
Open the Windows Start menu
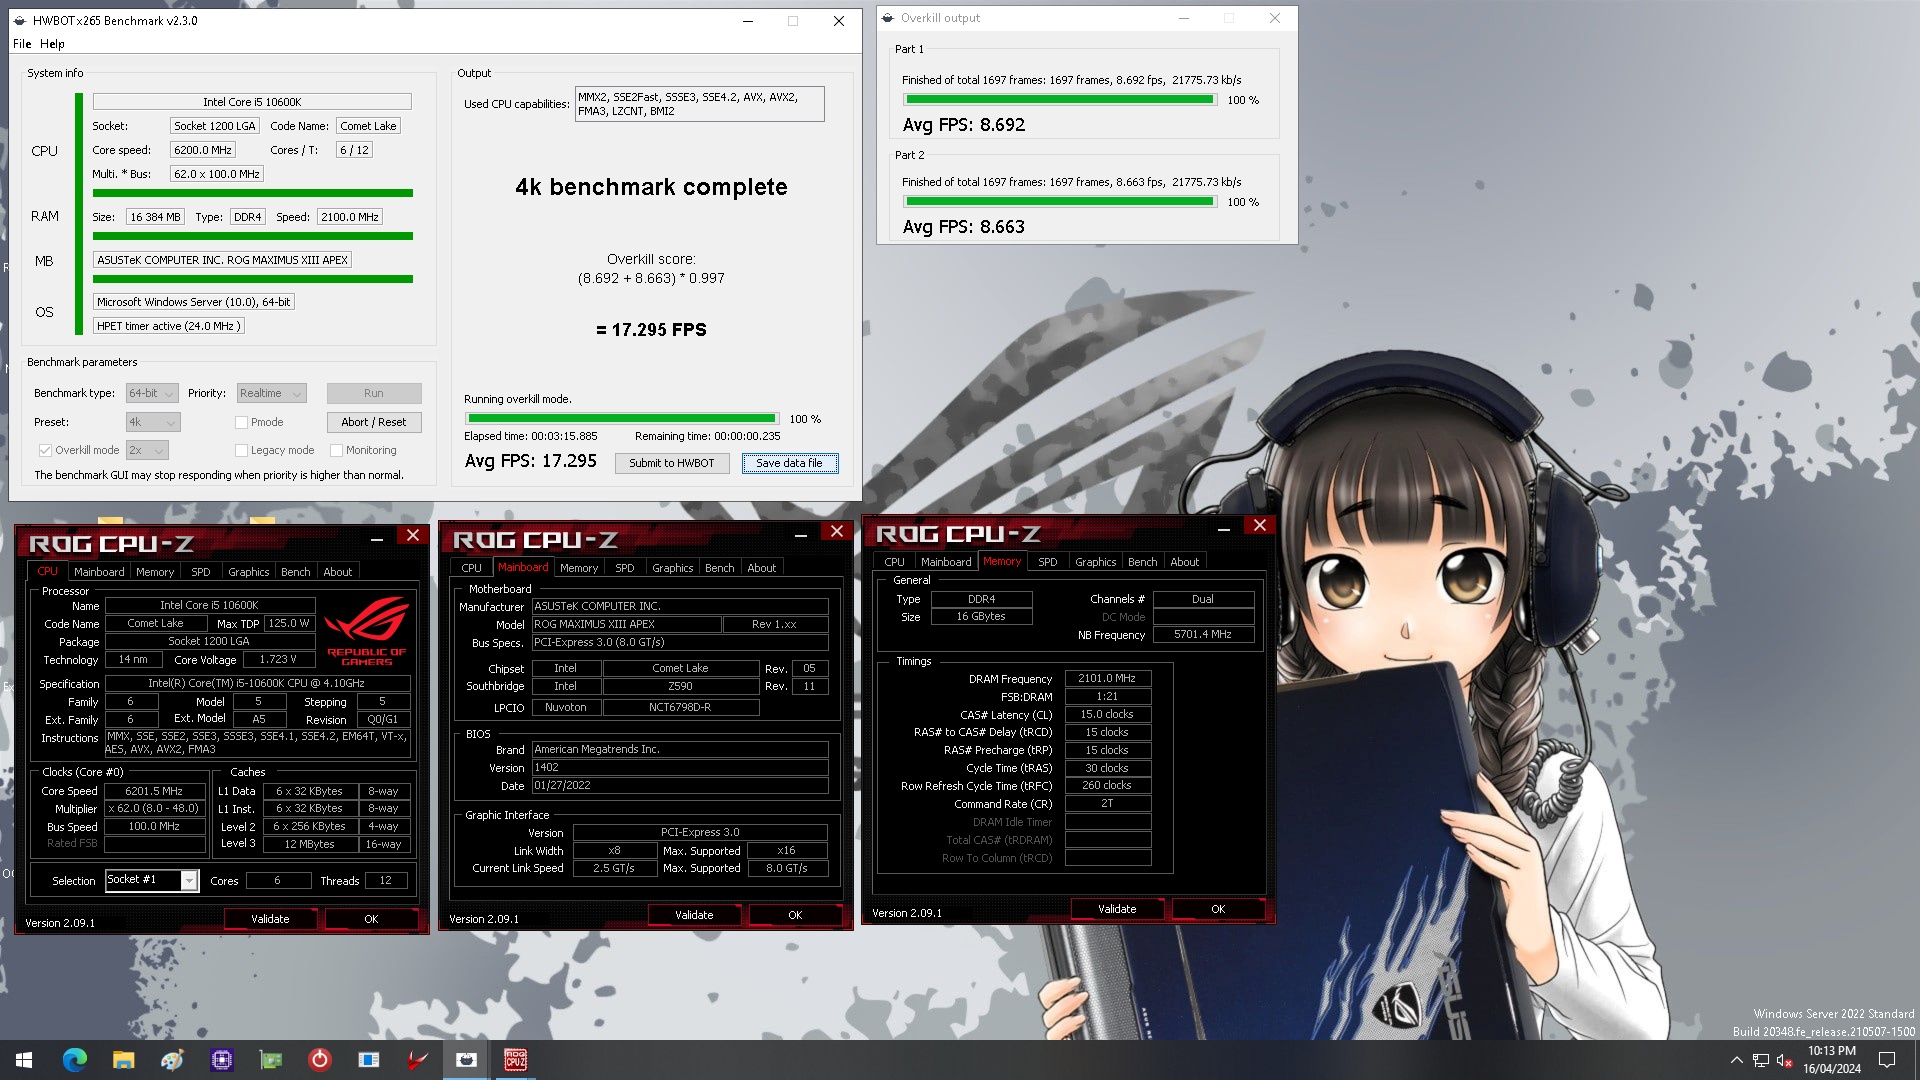[24, 1060]
